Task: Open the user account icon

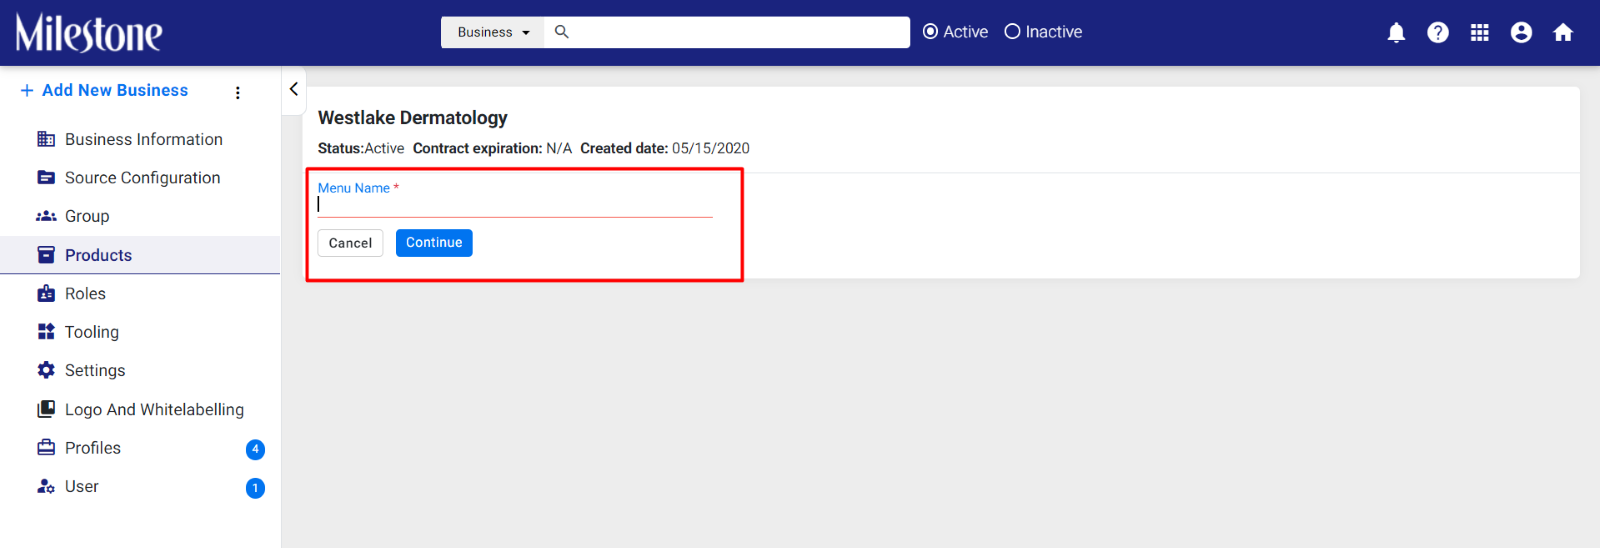Action: click(x=1521, y=33)
